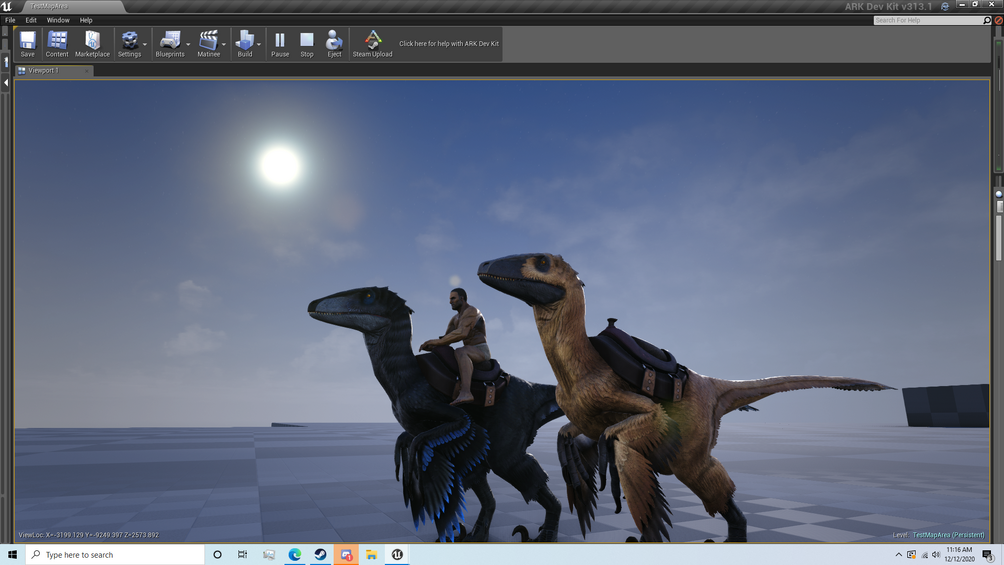Open the Window menu

pos(58,20)
